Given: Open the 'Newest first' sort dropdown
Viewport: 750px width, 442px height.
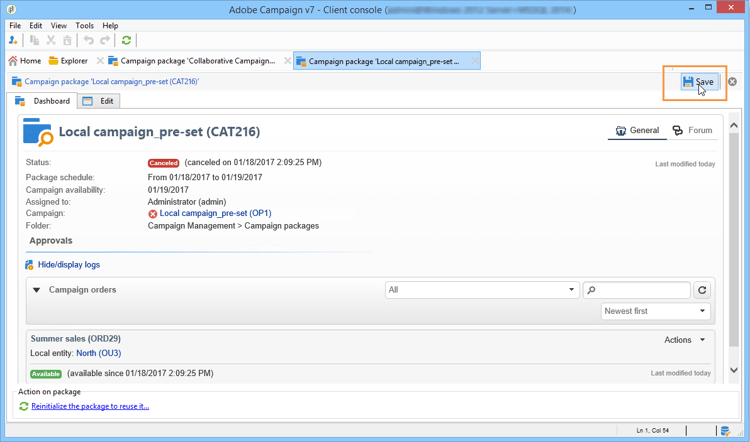Looking at the screenshot, I should (x=655, y=311).
